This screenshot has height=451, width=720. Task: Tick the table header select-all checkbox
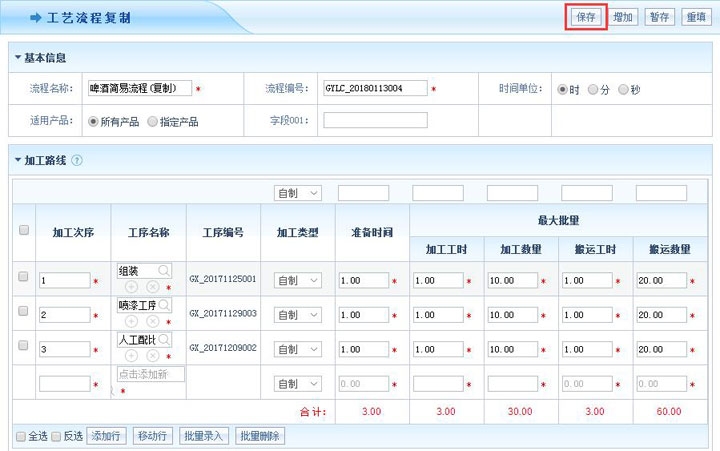pyautogui.click(x=24, y=230)
